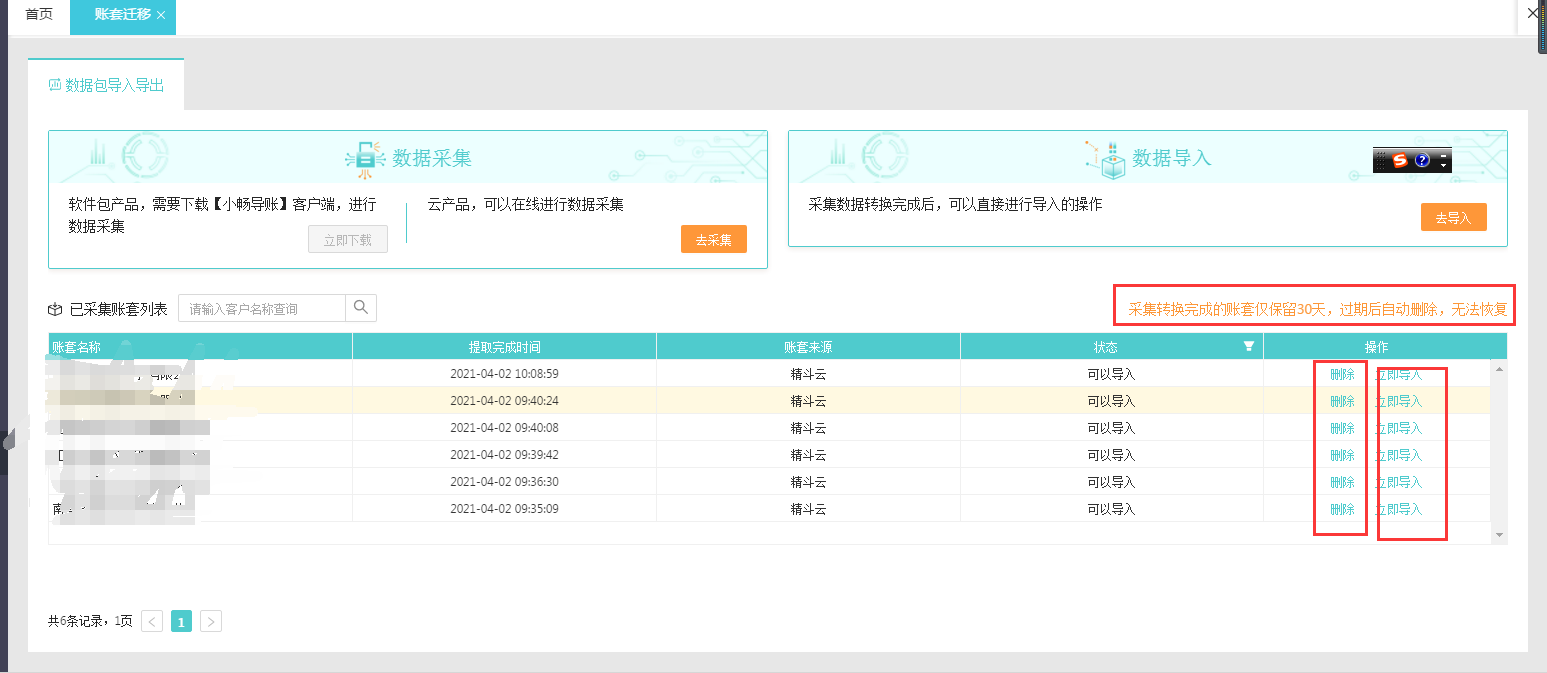Click the 数据采集 header icon
The height and width of the screenshot is (673, 1547).
pyautogui.click(x=365, y=157)
